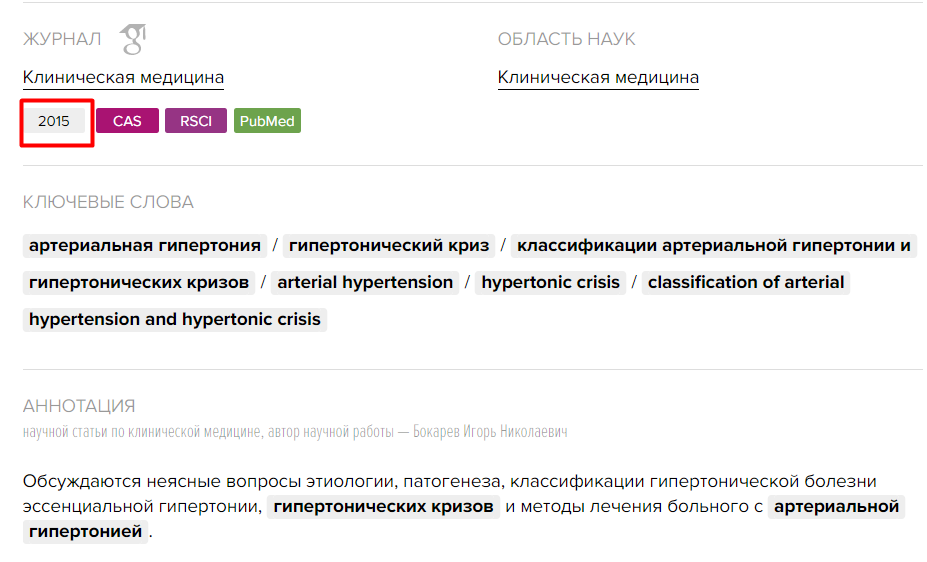Open keyword артериальная гипертония
The width and height of the screenshot is (927, 562).
click(145, 245)
